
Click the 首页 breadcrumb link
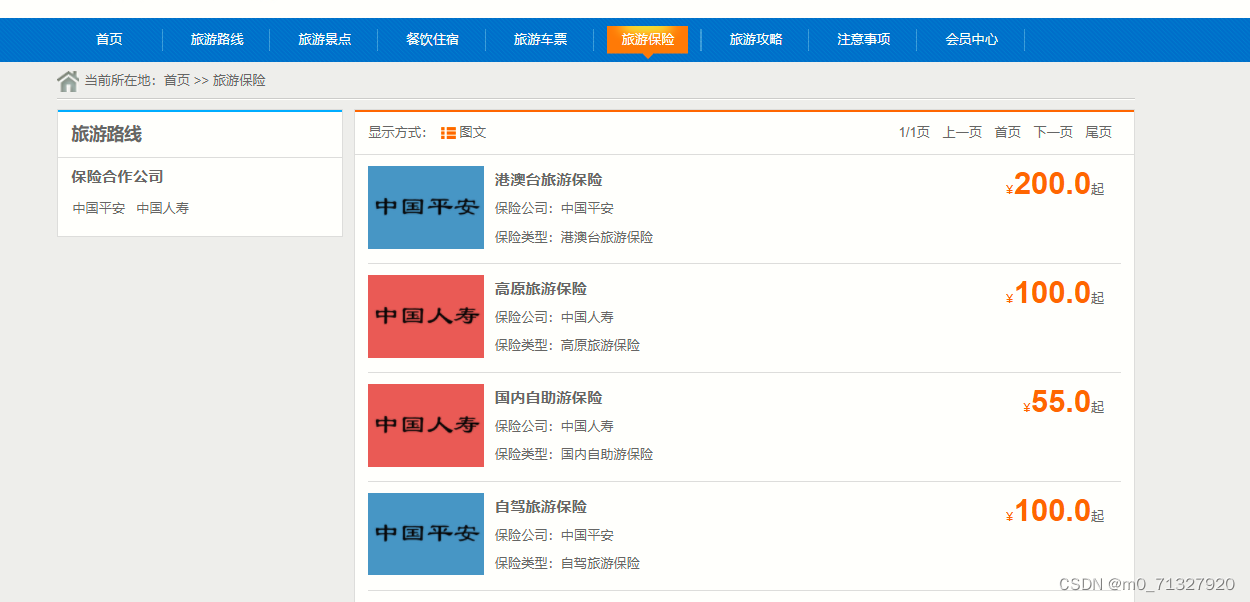pyautogui.click(x=176, y=80)
